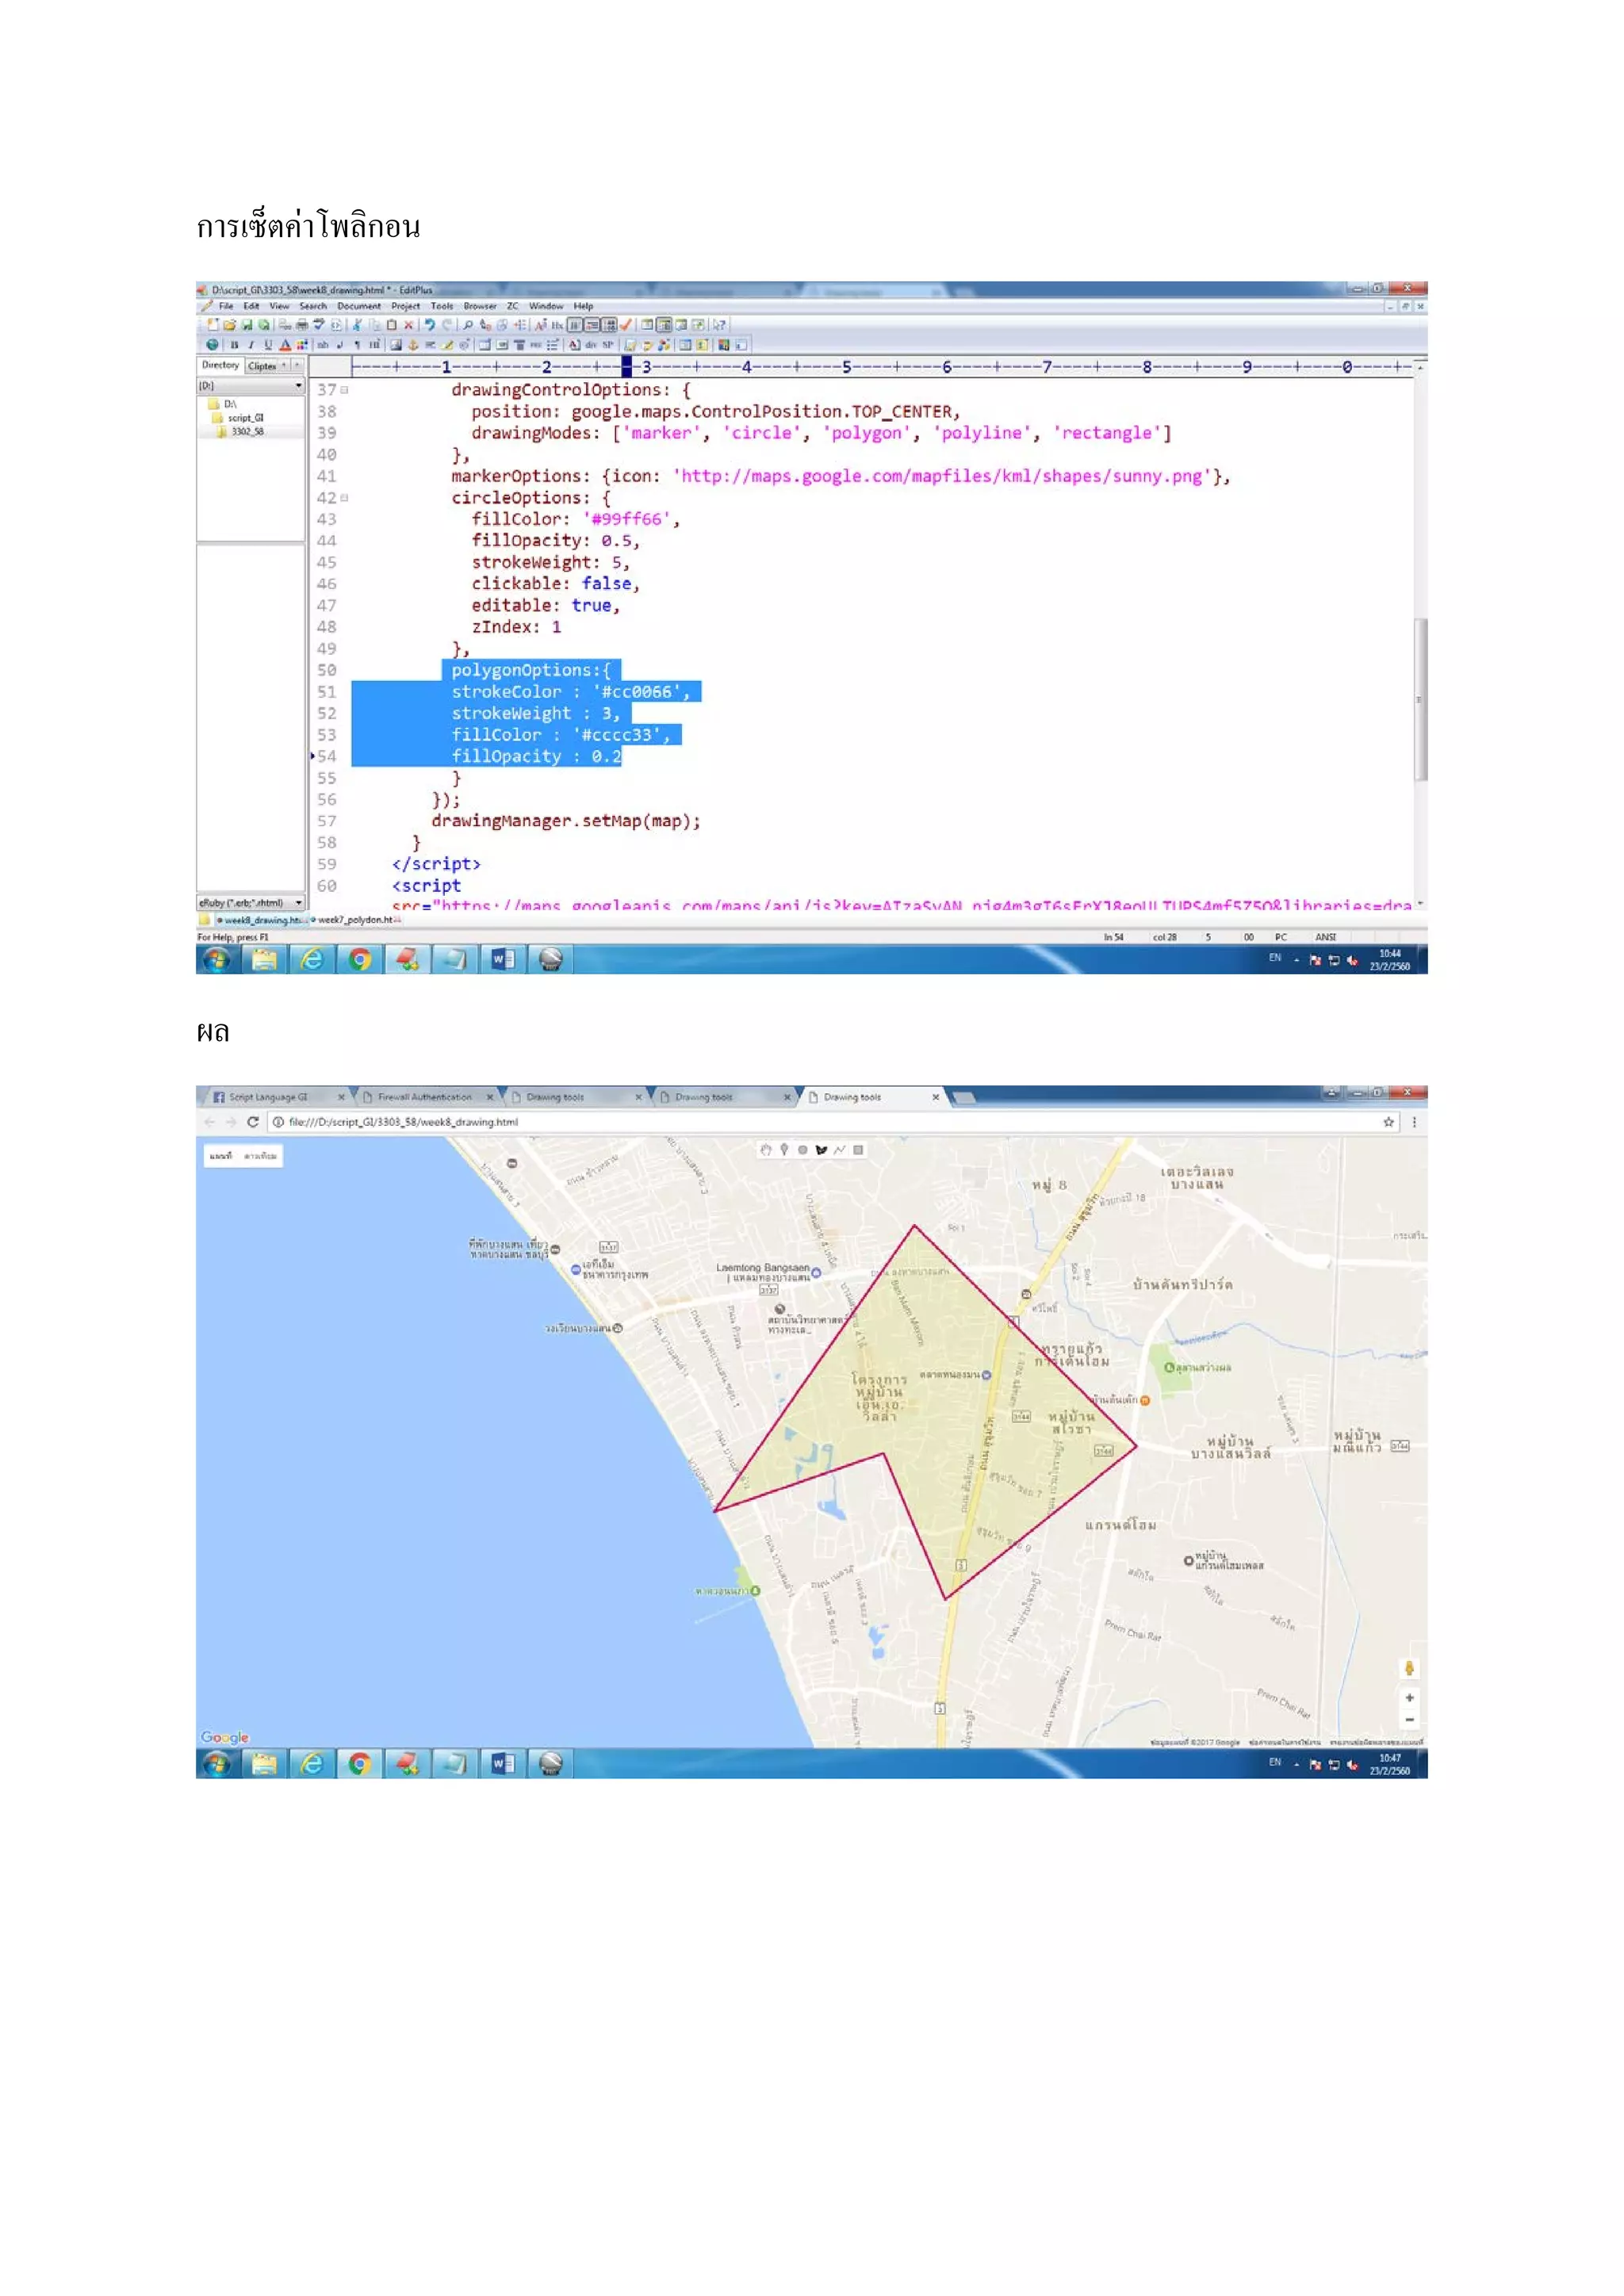The width and height of the screenshot is (1624, 2296).
Task: Click the browser reload icon
Action: [253, 1122]
